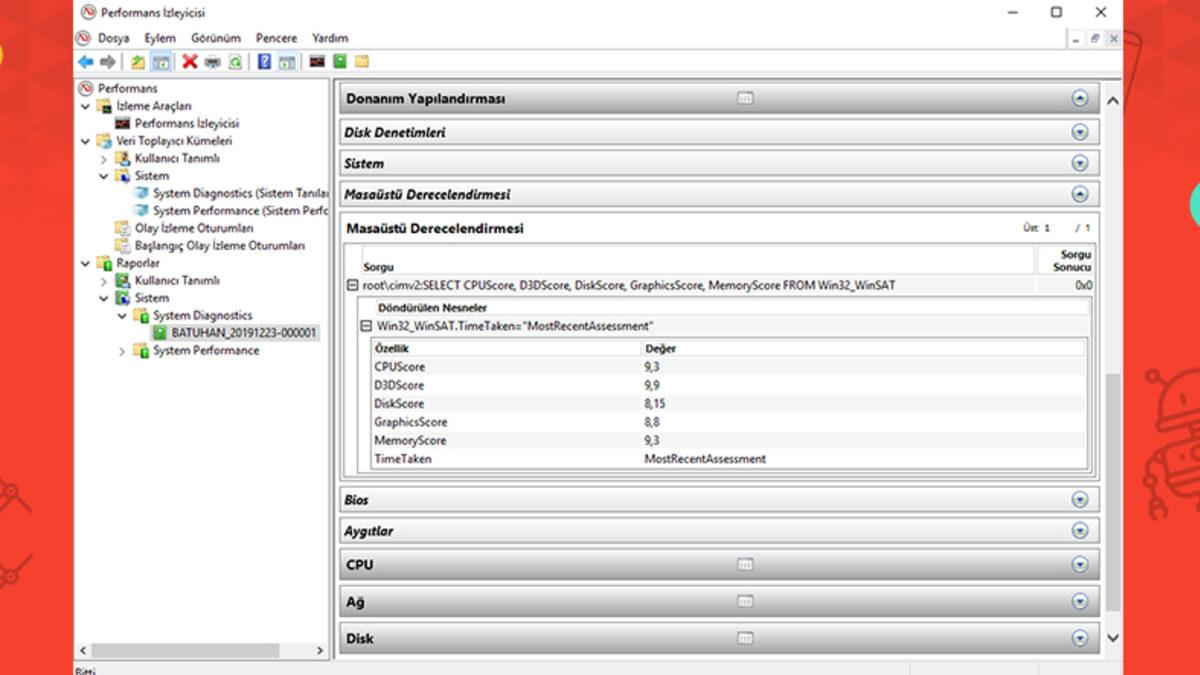Click the blue back arrow in toolbar

(x=86, y=62)
